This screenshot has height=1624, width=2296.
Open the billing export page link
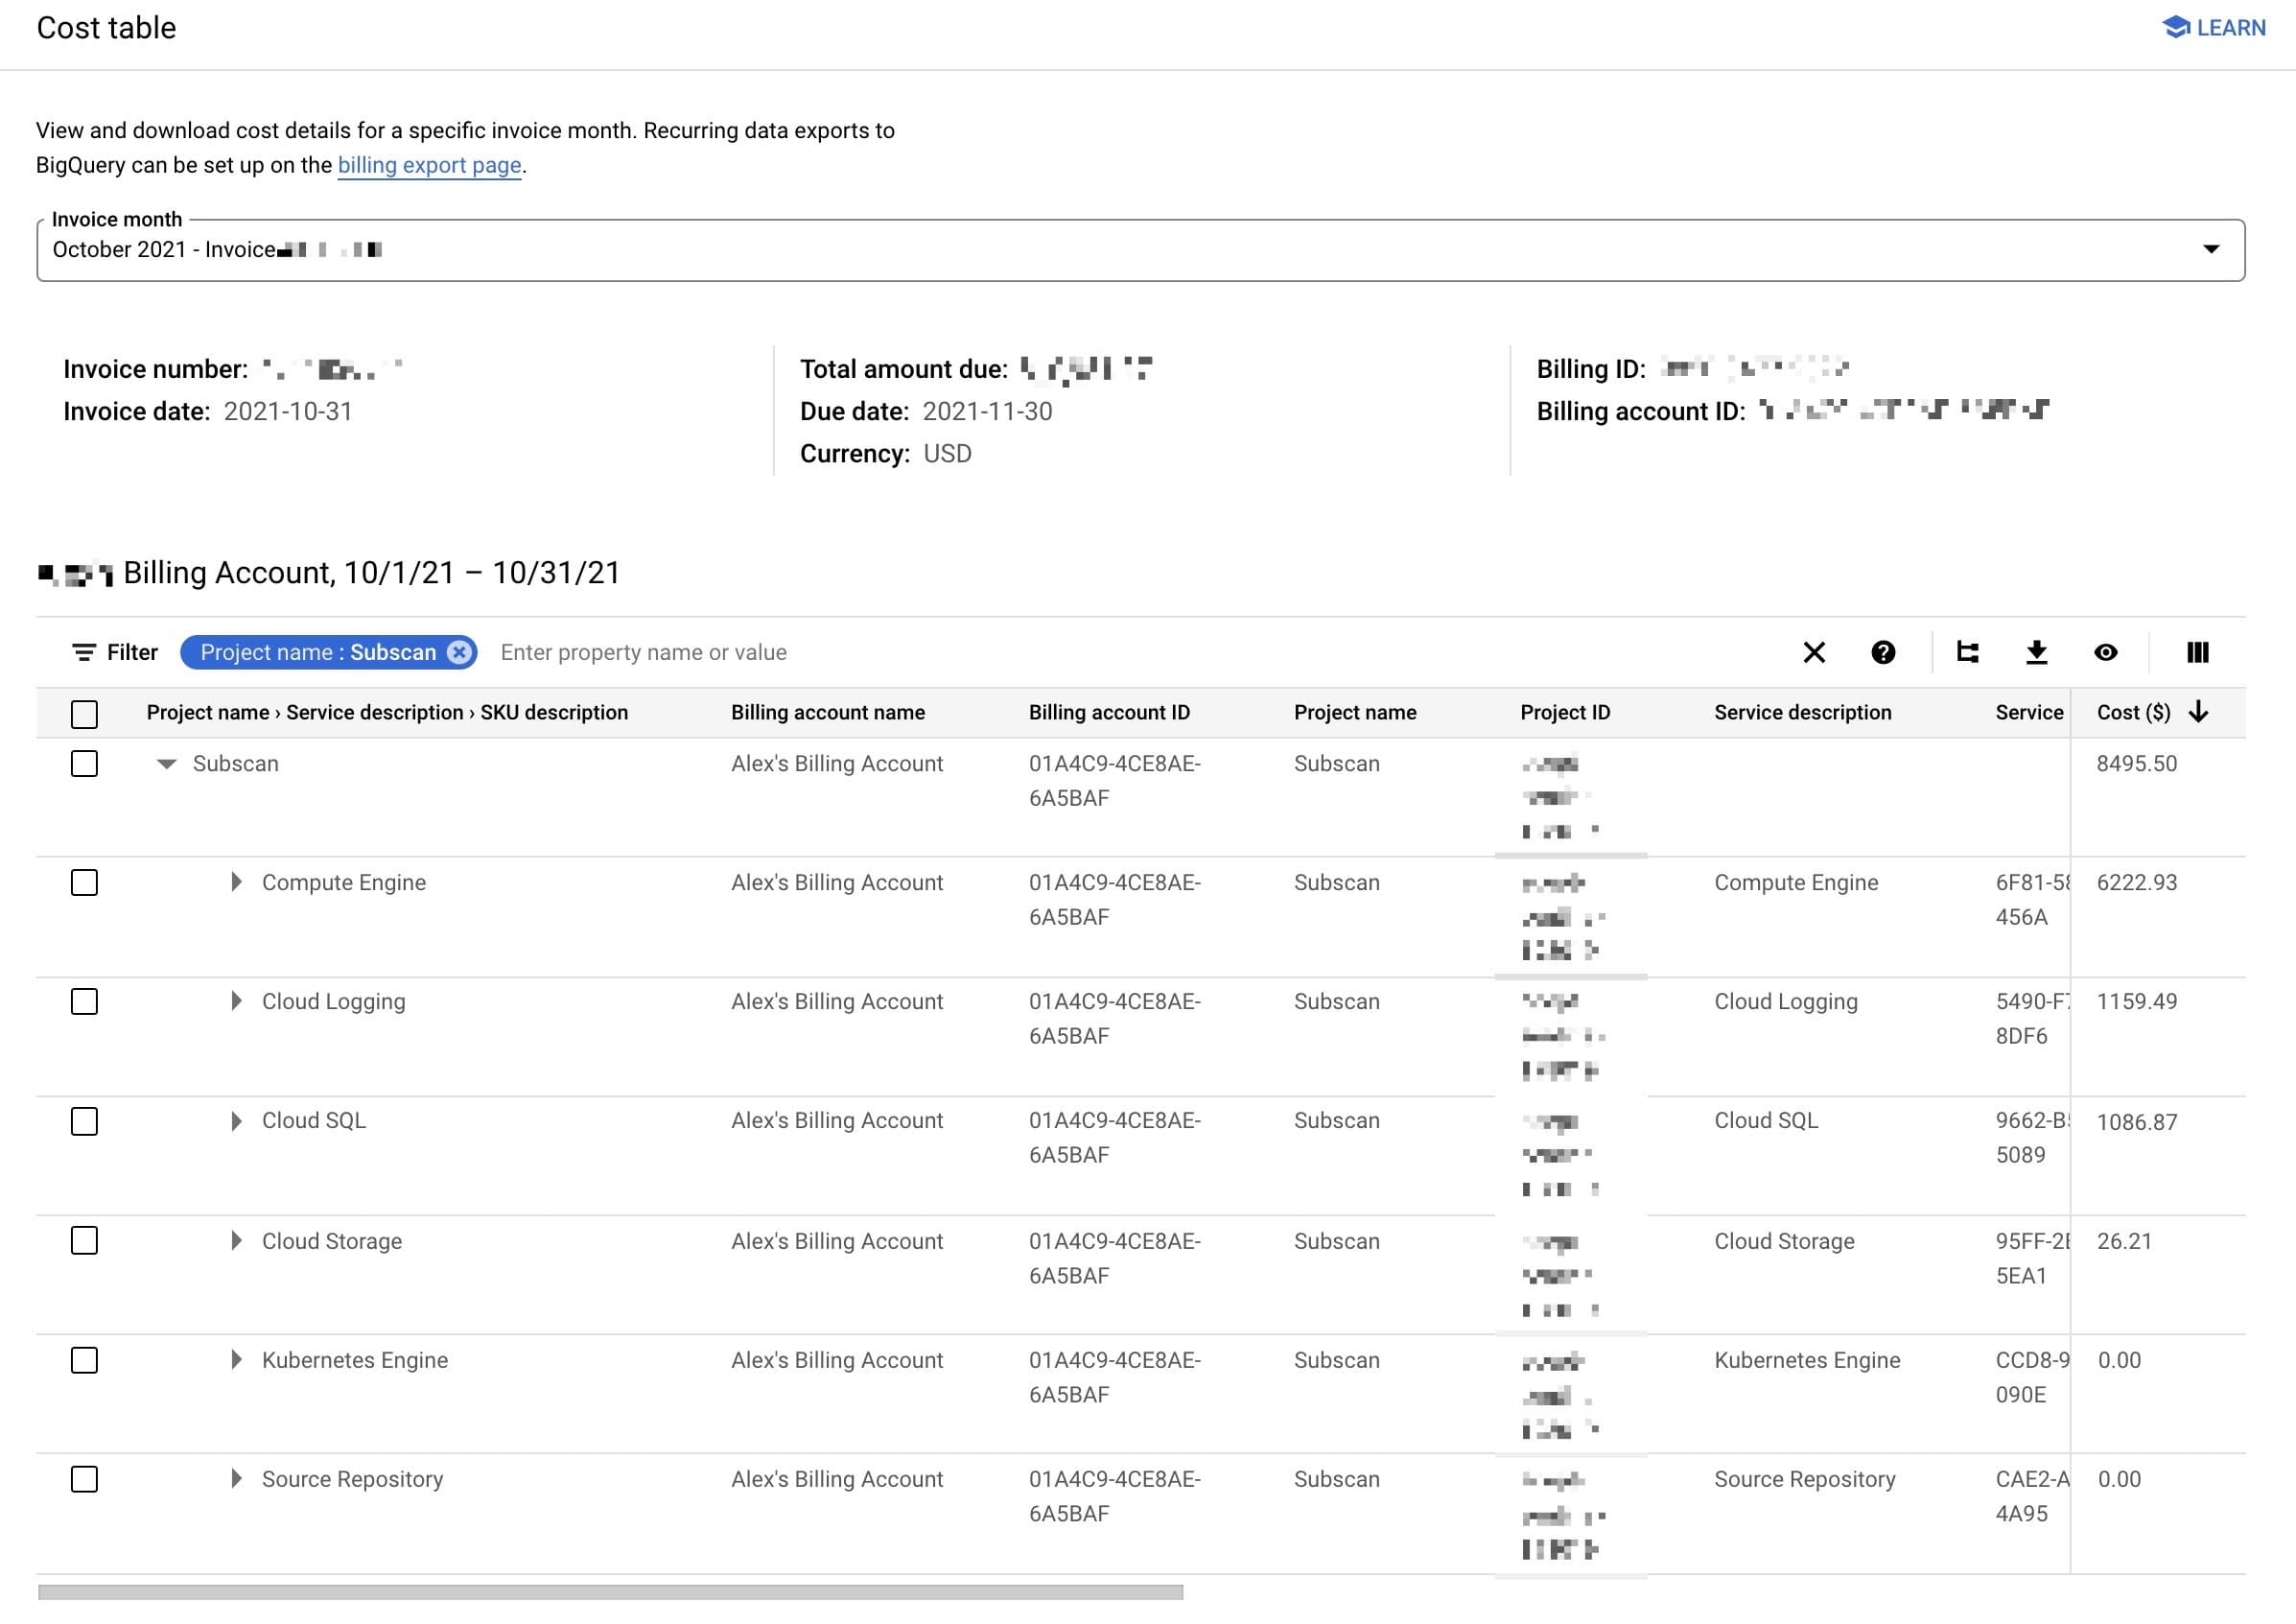tap(429, 165)
